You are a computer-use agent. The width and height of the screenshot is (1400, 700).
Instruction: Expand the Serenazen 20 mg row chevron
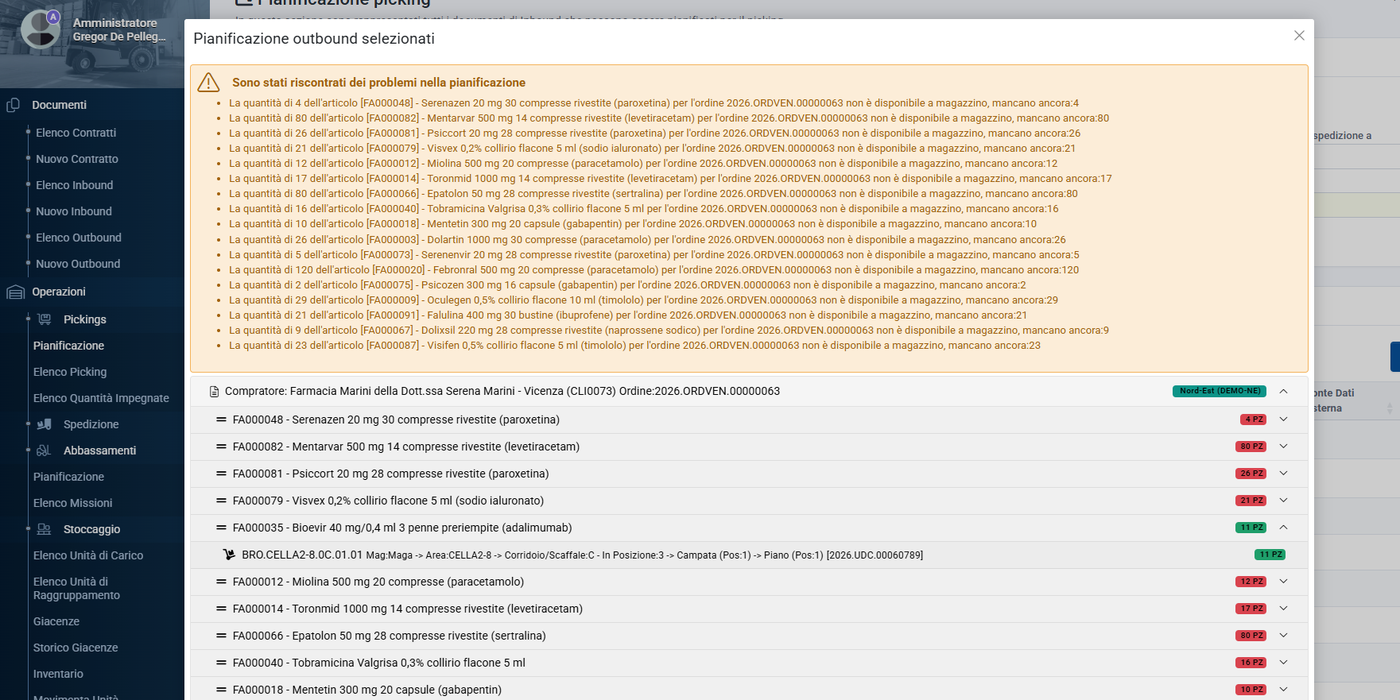(1284, 419)
